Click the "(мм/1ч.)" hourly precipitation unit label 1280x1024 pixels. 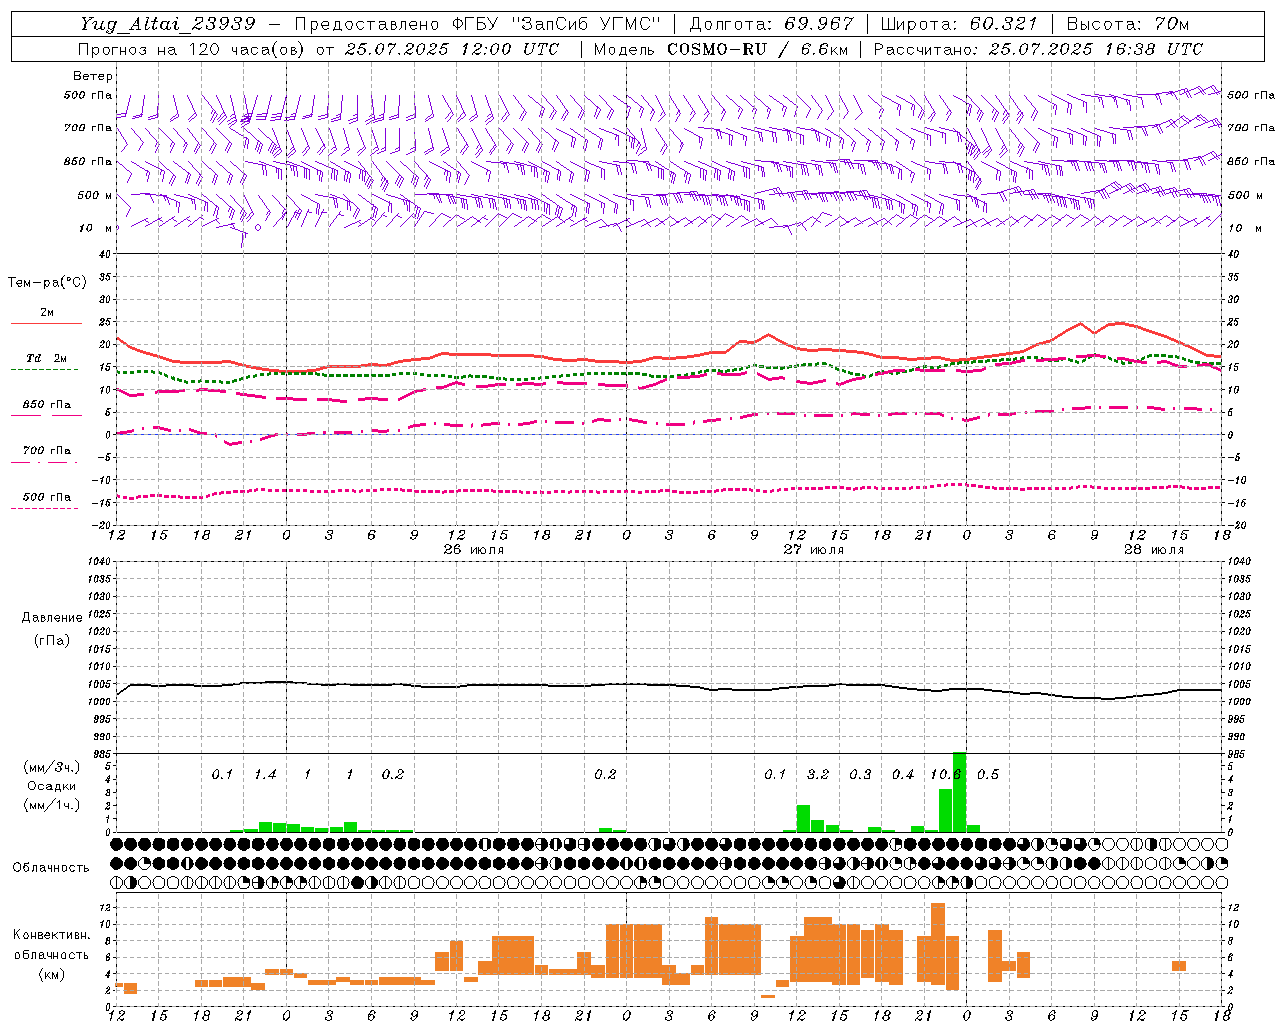(x=51, y=805)
